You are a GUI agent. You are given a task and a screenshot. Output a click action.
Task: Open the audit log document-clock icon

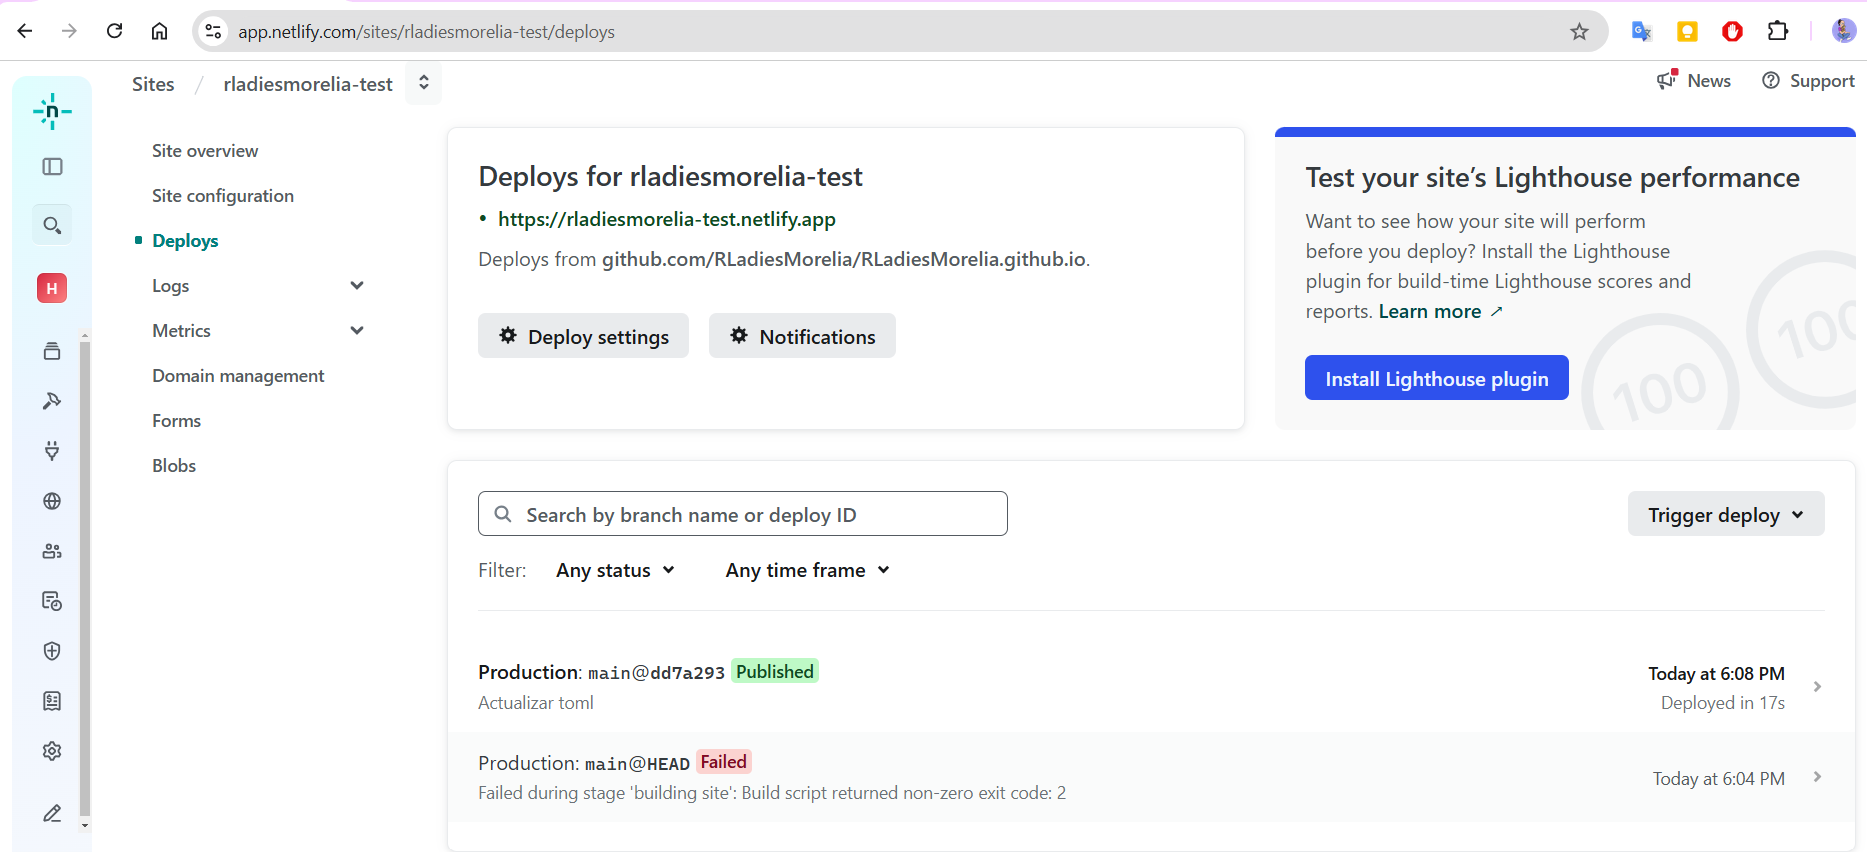[52, 601]
